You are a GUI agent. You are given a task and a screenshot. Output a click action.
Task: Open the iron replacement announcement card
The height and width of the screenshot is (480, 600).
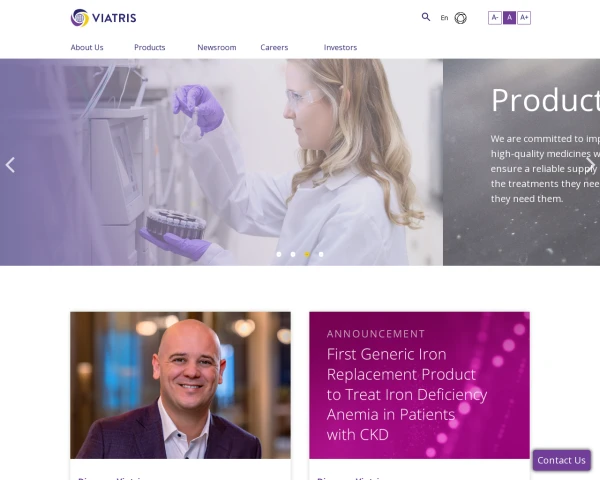click(419, 385)
